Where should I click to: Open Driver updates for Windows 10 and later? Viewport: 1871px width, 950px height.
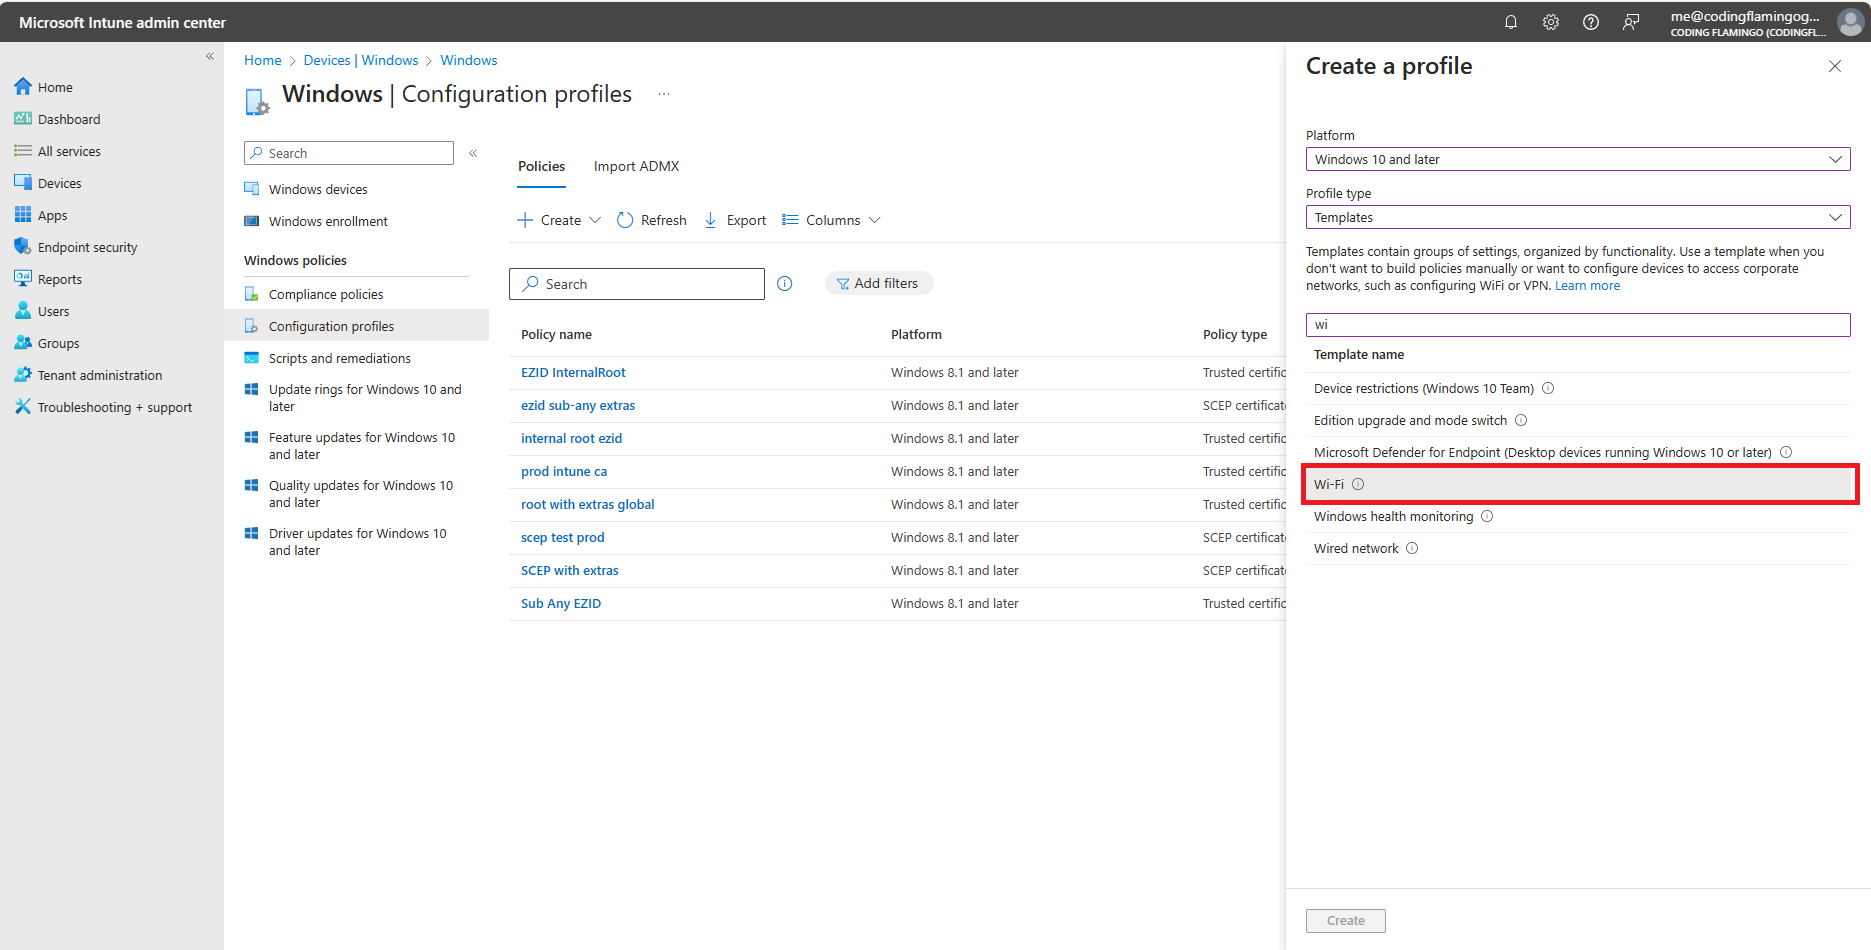(358, 542)
